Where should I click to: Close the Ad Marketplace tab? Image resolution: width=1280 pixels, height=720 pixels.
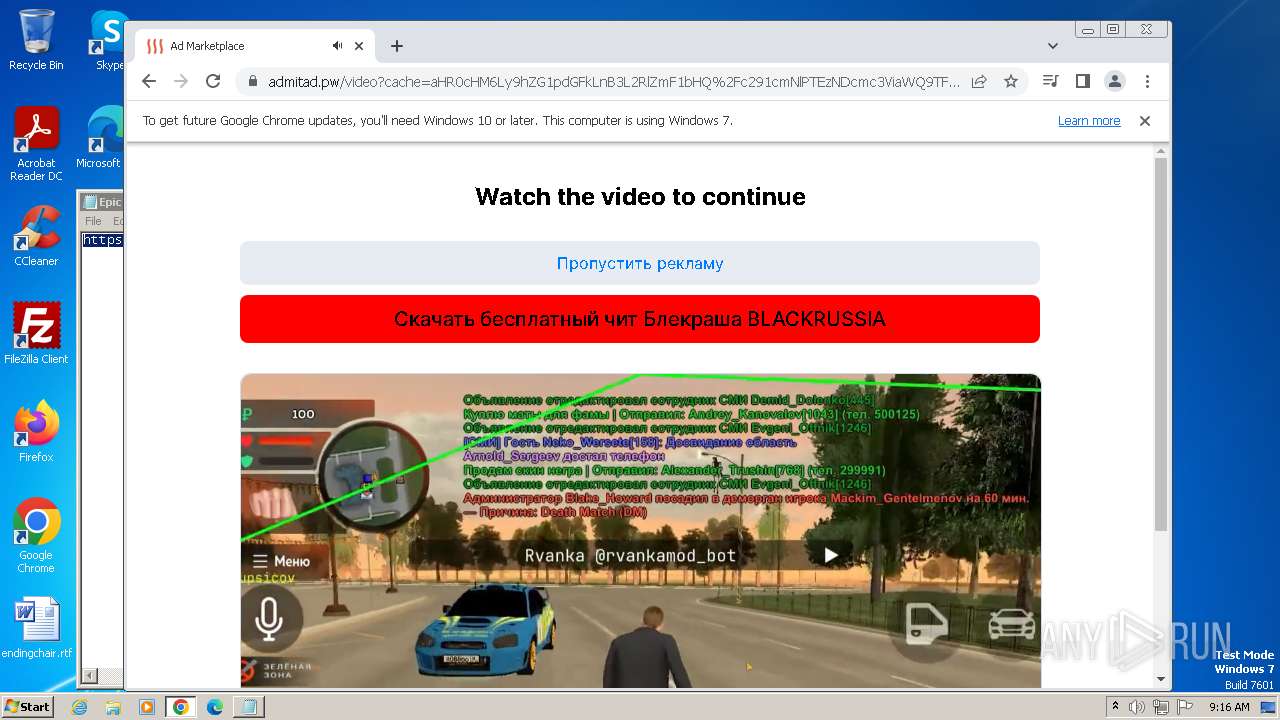click(x=360, y=46)
